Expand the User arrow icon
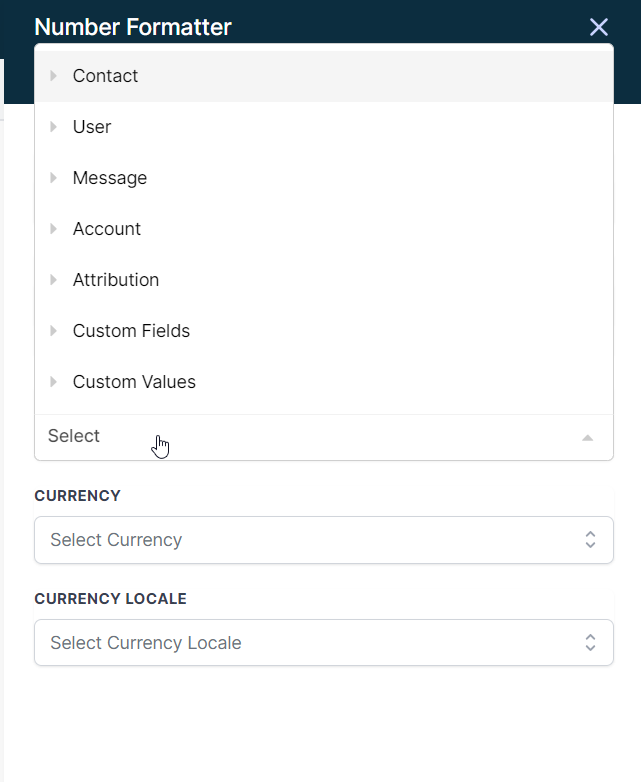The image size is (641, 782). (53, 127)
